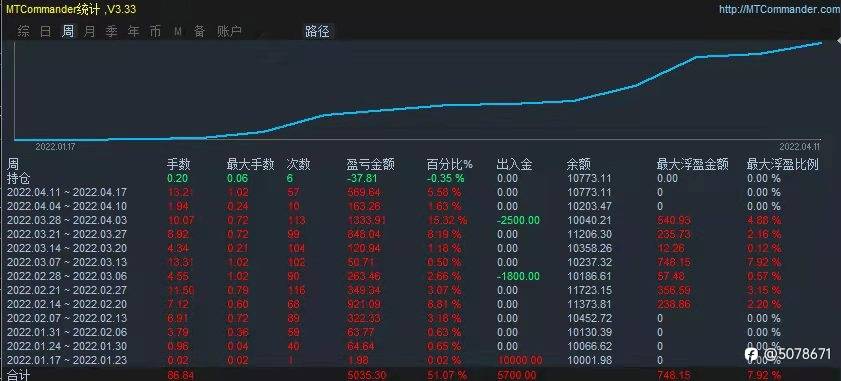Click the 余额 column header
Viewport: 841px width, 381px height.
click(579, 165)
